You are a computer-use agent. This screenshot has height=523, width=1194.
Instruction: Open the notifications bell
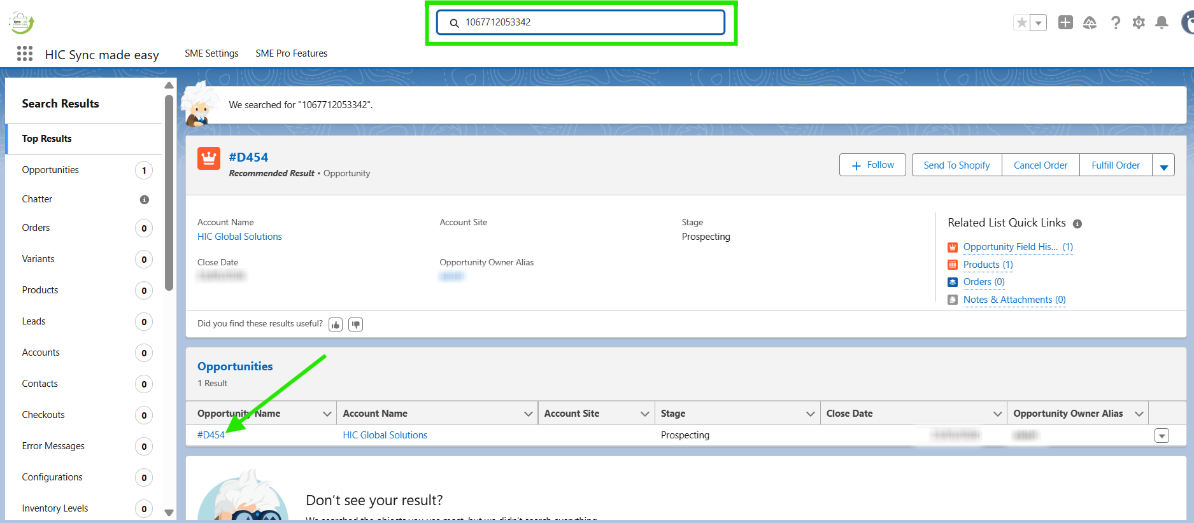1161,23
